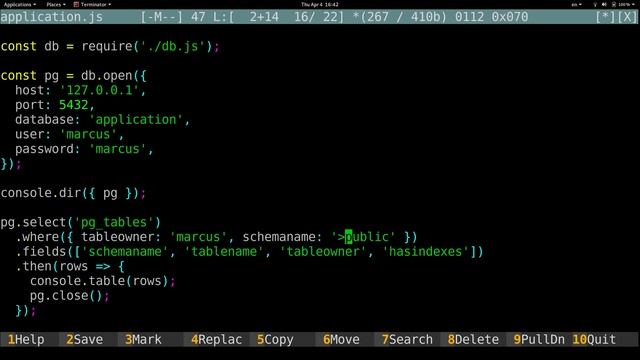640x360 pixels.
Task: Click the 0x070 hex value in status line
Action: (x=510, y=17)
